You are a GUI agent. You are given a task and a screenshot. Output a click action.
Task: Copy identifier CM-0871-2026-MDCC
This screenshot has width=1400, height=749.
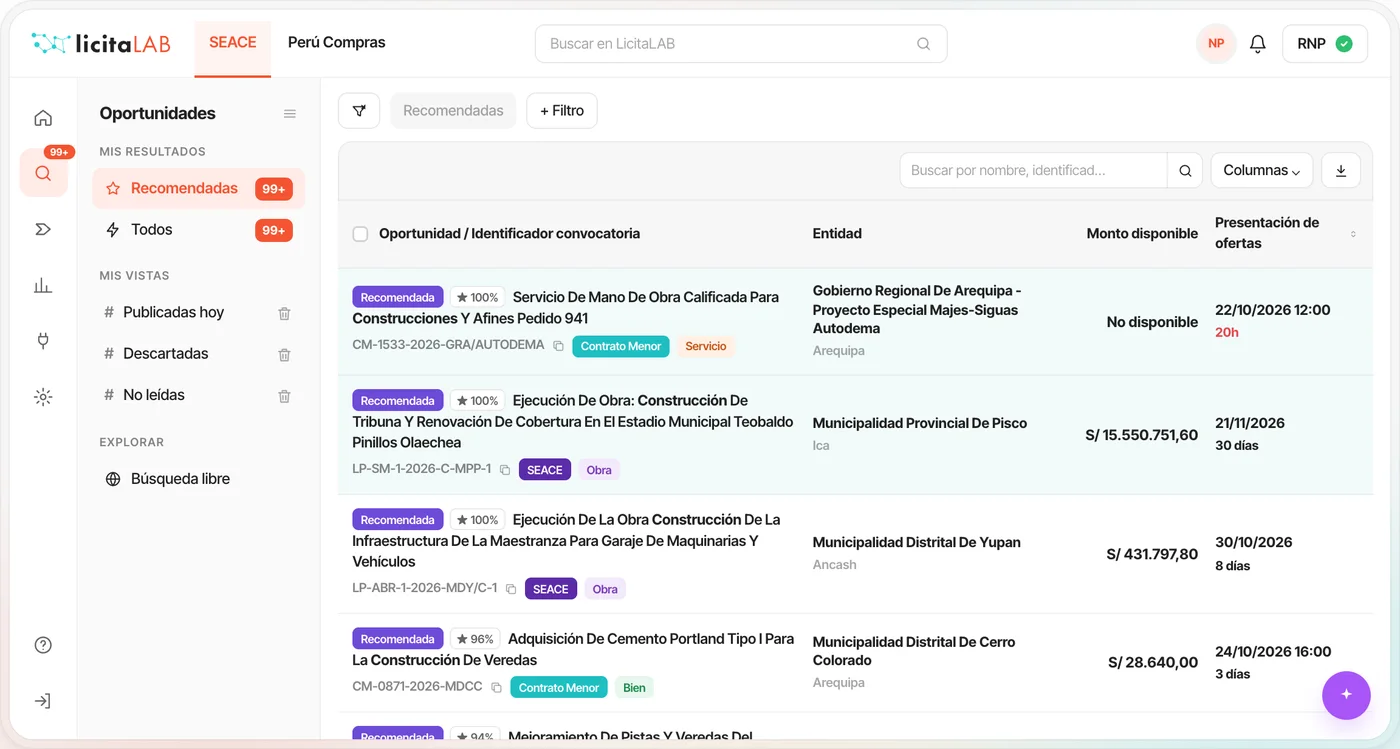pos(496,688)
